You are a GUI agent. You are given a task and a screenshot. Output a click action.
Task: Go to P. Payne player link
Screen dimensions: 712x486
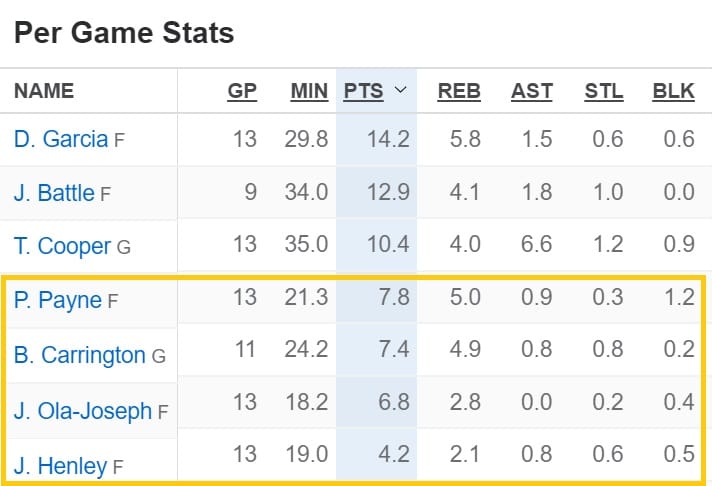(58, 300)
